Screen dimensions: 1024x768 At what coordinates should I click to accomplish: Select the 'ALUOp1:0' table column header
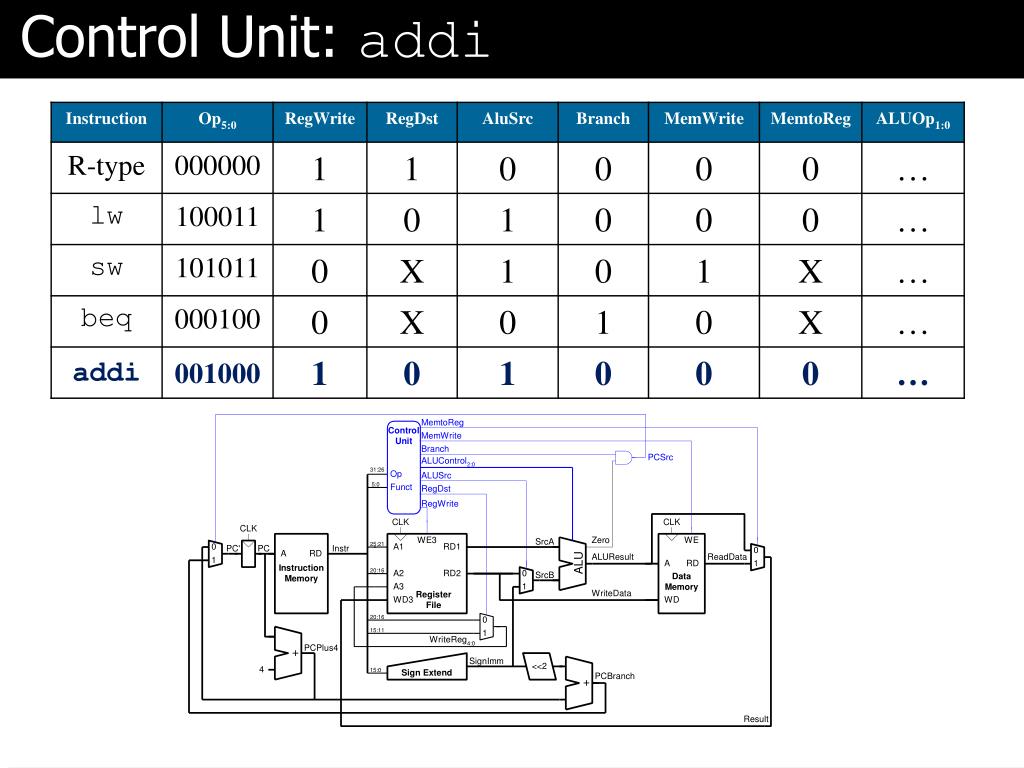pyautogui.click(x=913, y=122)
